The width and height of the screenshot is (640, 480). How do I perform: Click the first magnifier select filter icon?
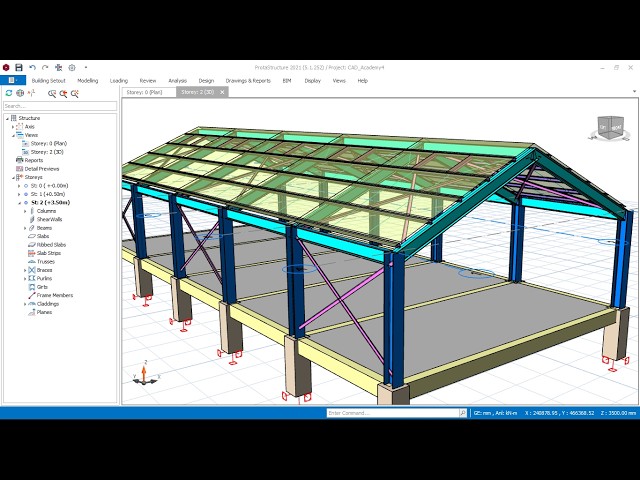pos(52,93)
